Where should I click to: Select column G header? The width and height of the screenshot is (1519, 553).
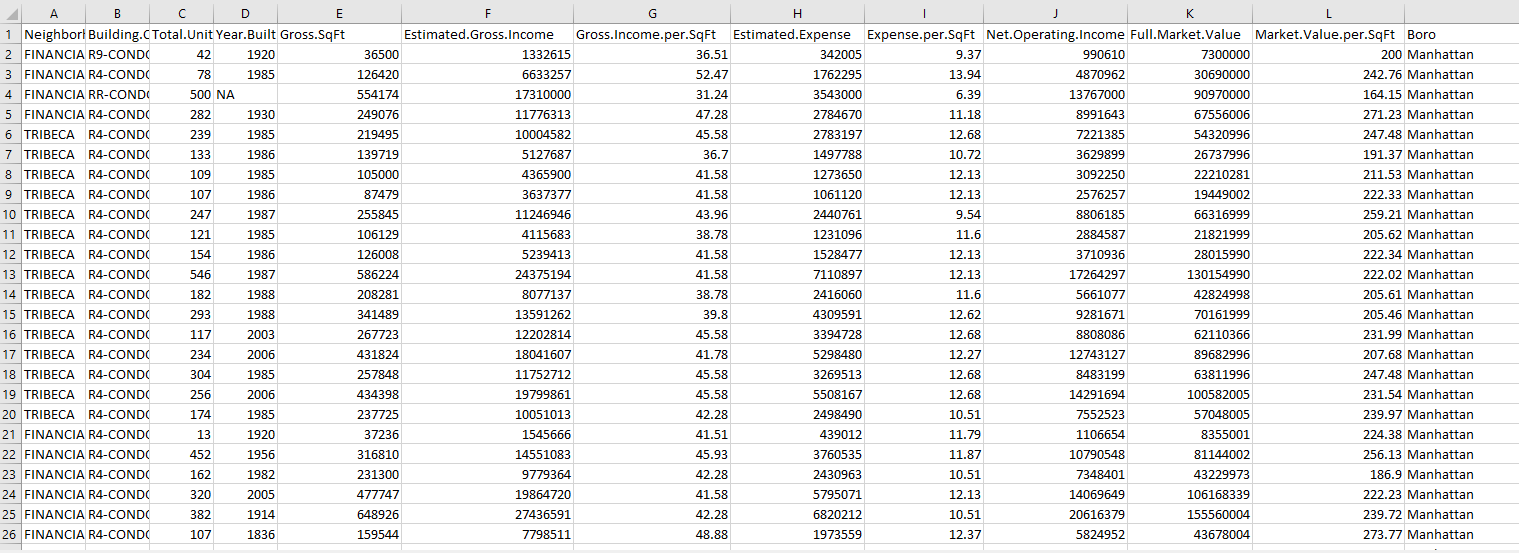pos(652,14)
